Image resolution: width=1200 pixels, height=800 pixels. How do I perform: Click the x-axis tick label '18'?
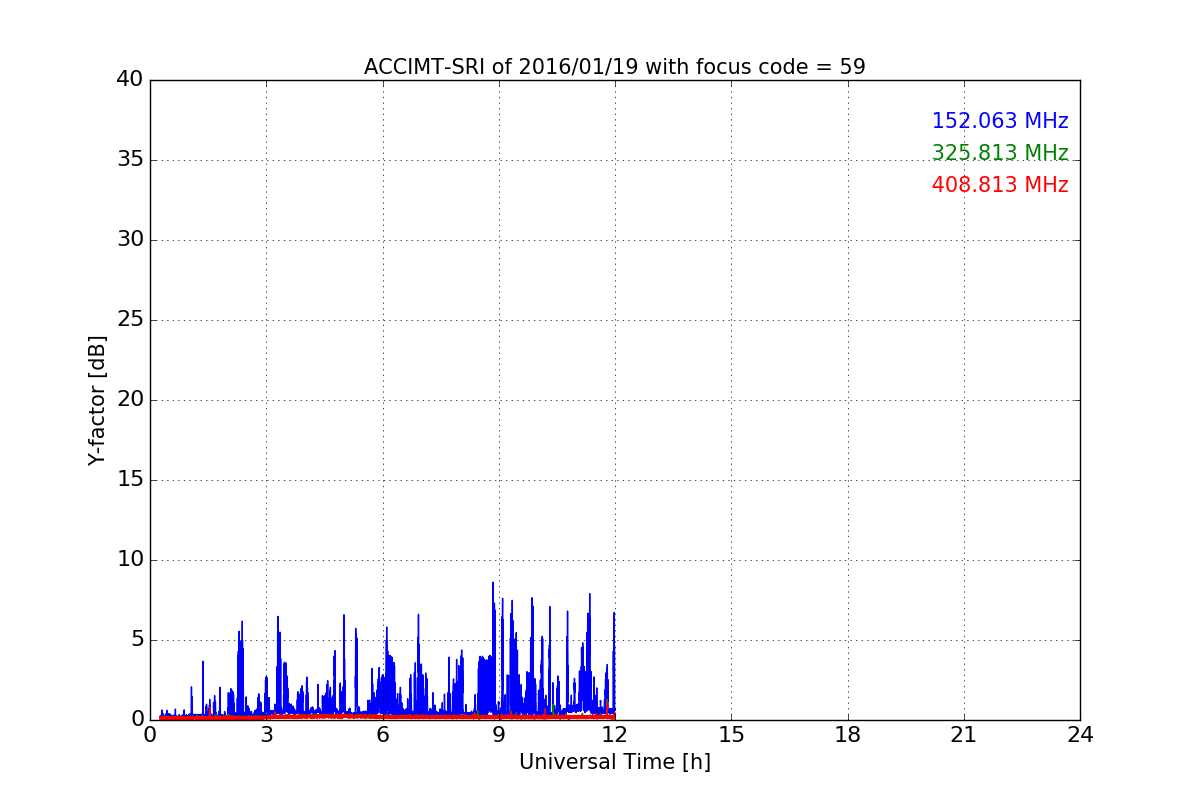tap(848, 735)
